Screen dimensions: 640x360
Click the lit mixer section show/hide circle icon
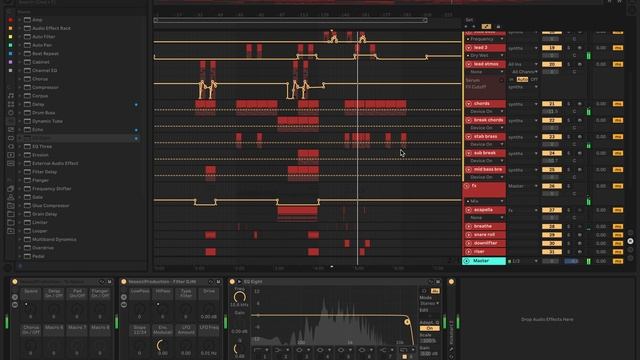(x=630, y=241)
